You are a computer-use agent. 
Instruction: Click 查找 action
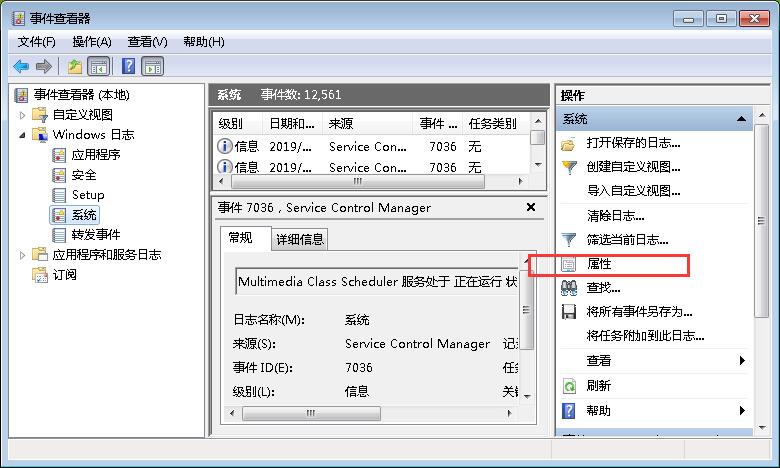603,287
